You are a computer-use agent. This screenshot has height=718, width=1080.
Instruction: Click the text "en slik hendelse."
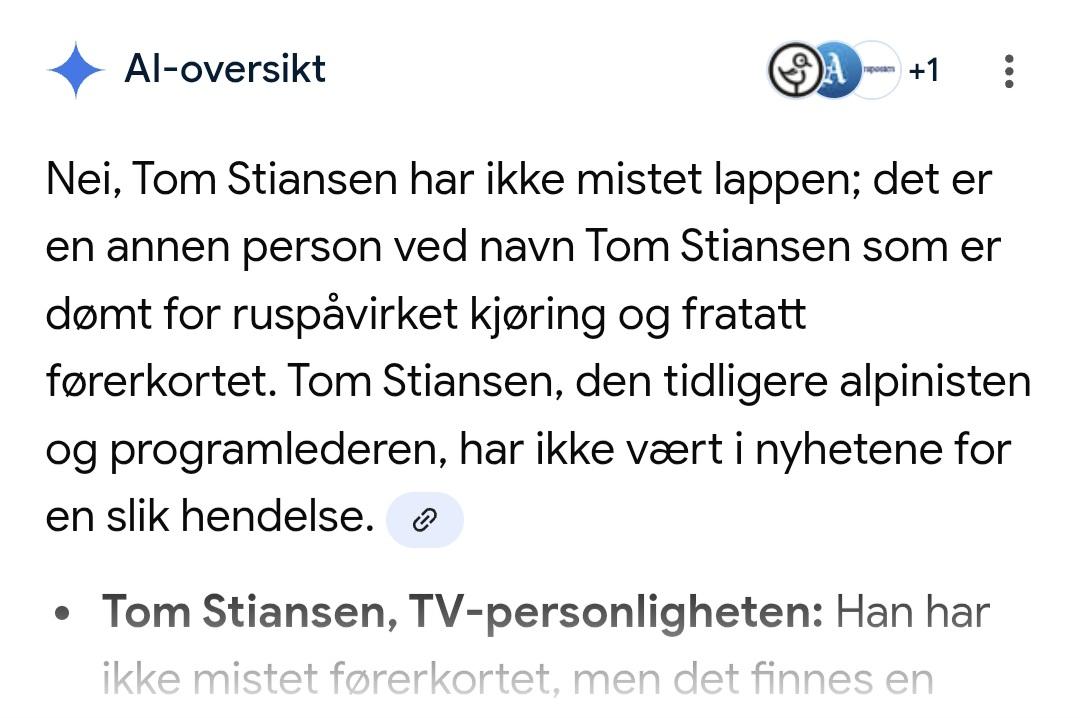(x=209, y=519)
